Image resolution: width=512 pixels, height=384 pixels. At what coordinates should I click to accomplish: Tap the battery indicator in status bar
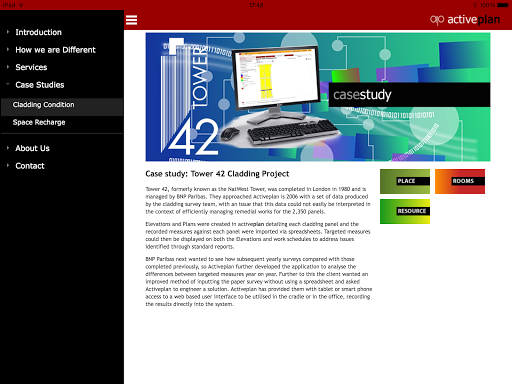coord(503,5)
